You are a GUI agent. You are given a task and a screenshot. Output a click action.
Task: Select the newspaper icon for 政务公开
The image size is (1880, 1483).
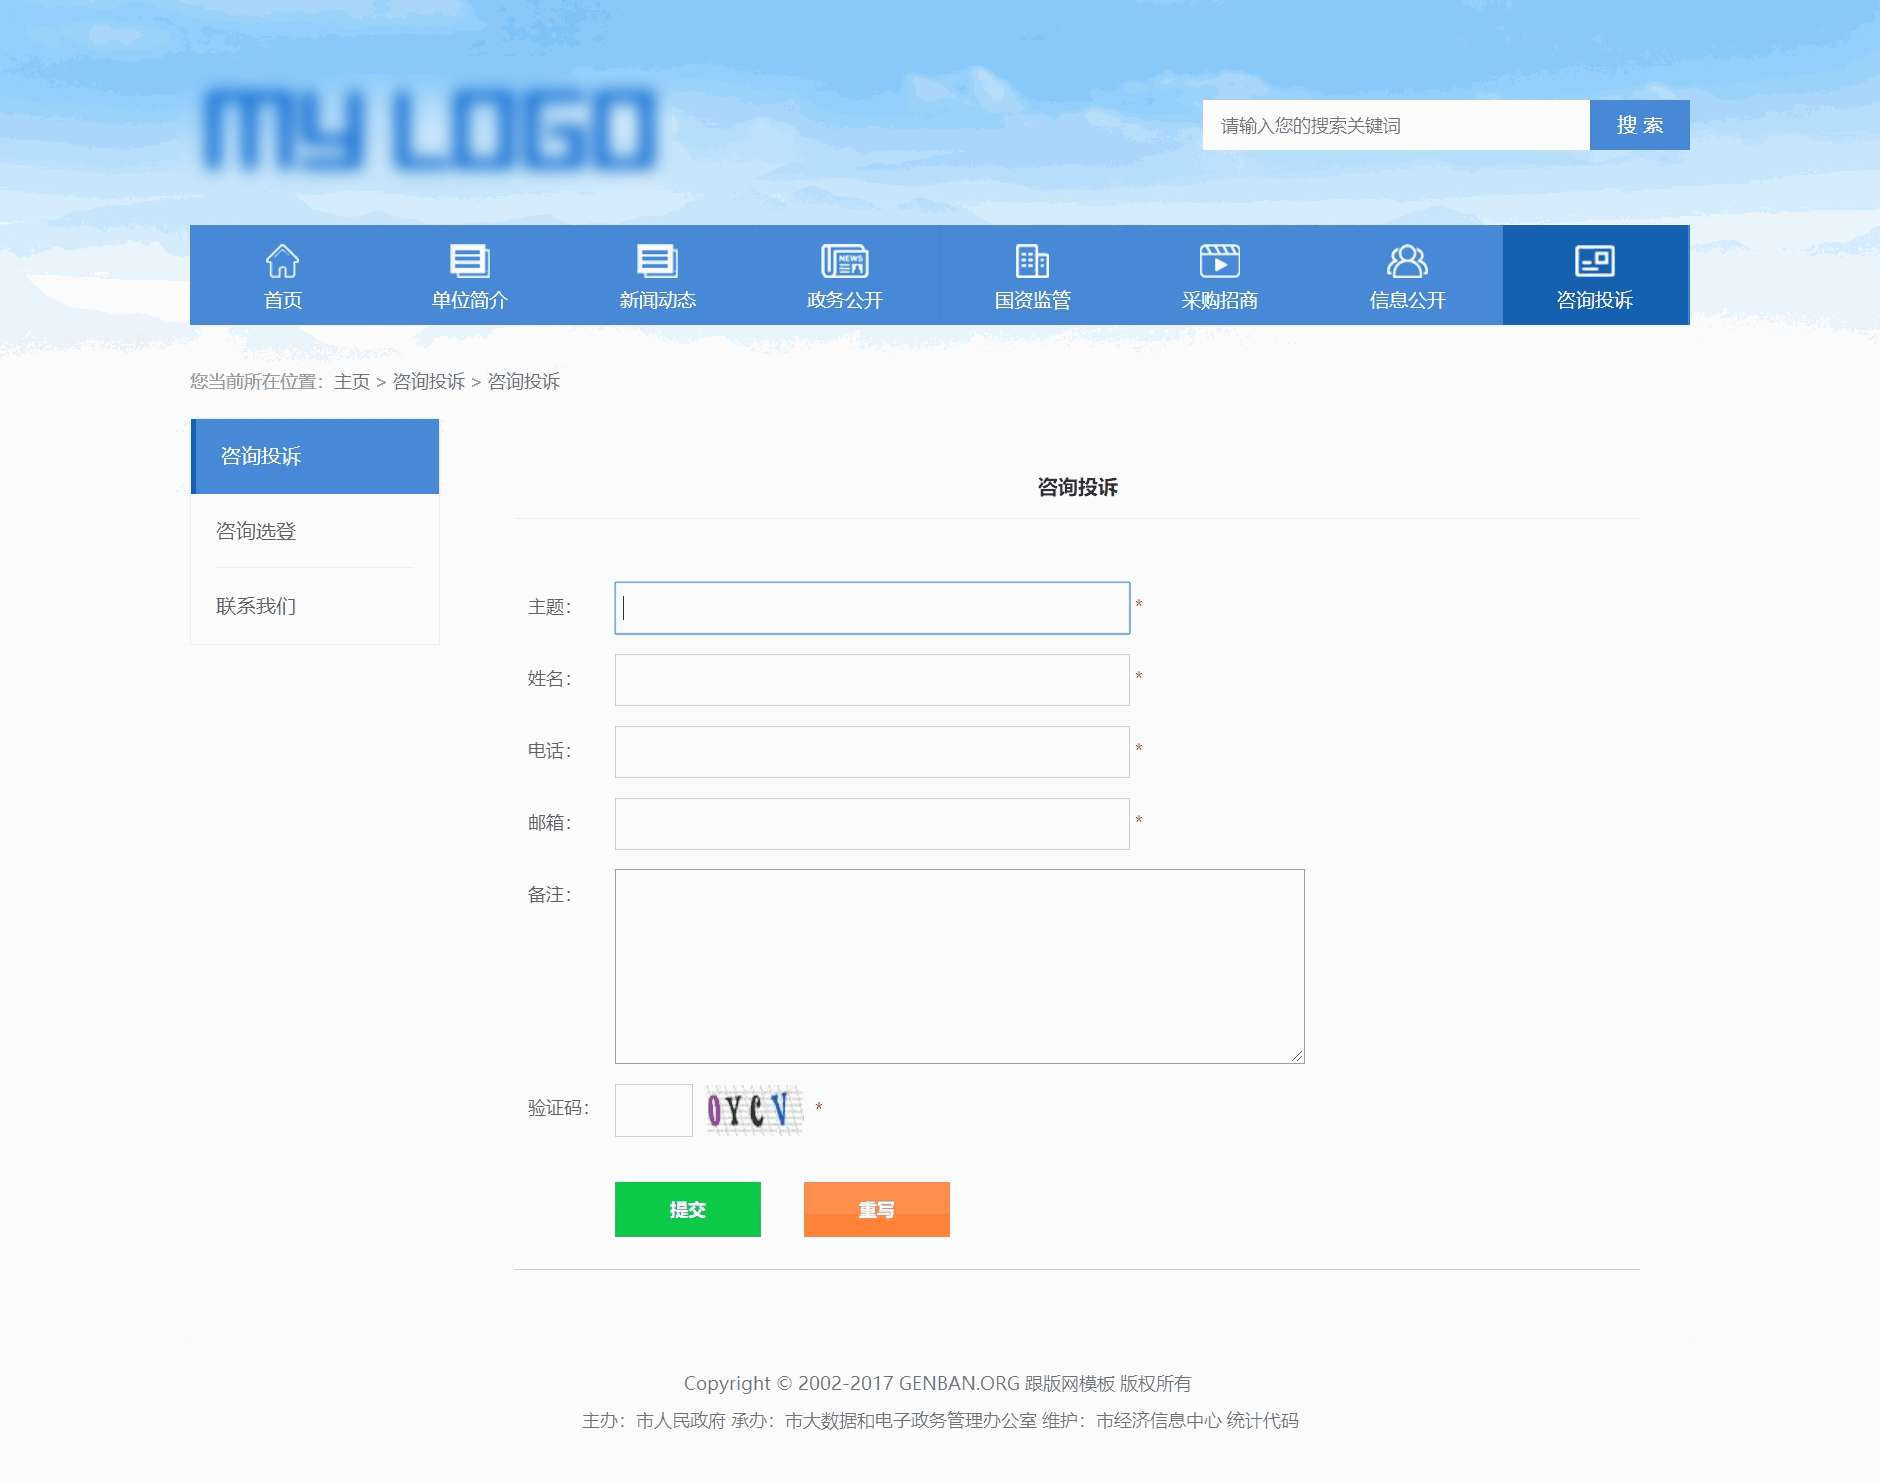coord(844,261)
